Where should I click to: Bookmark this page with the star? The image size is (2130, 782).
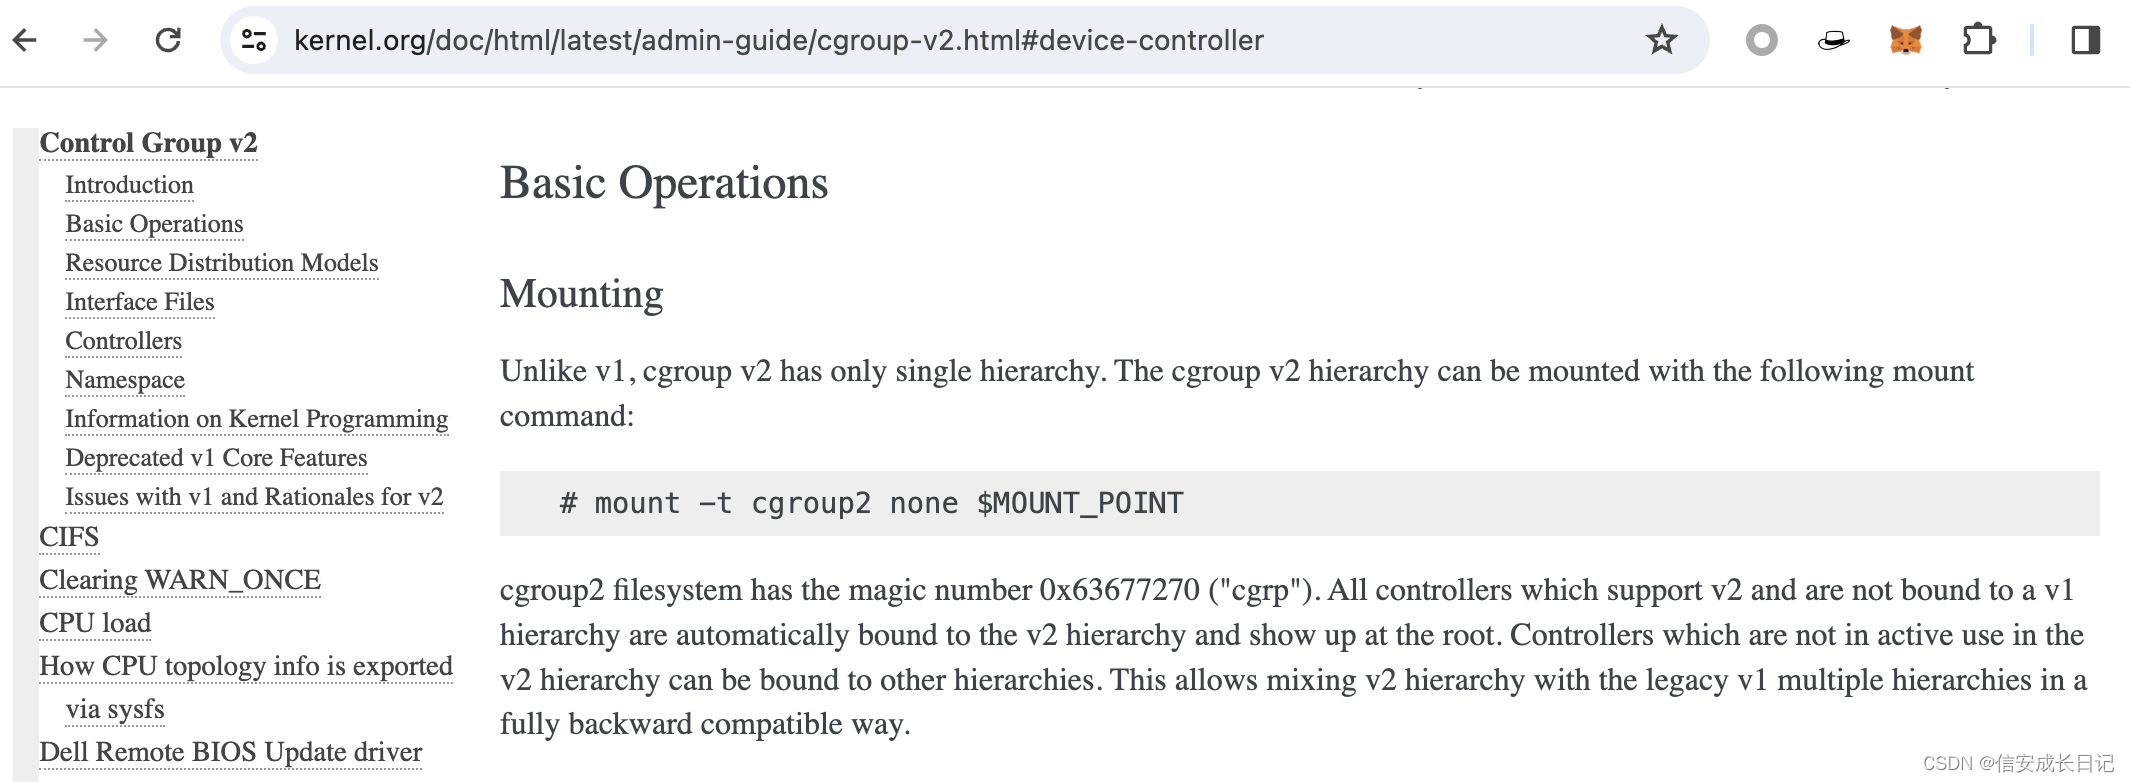(1660, 40)
